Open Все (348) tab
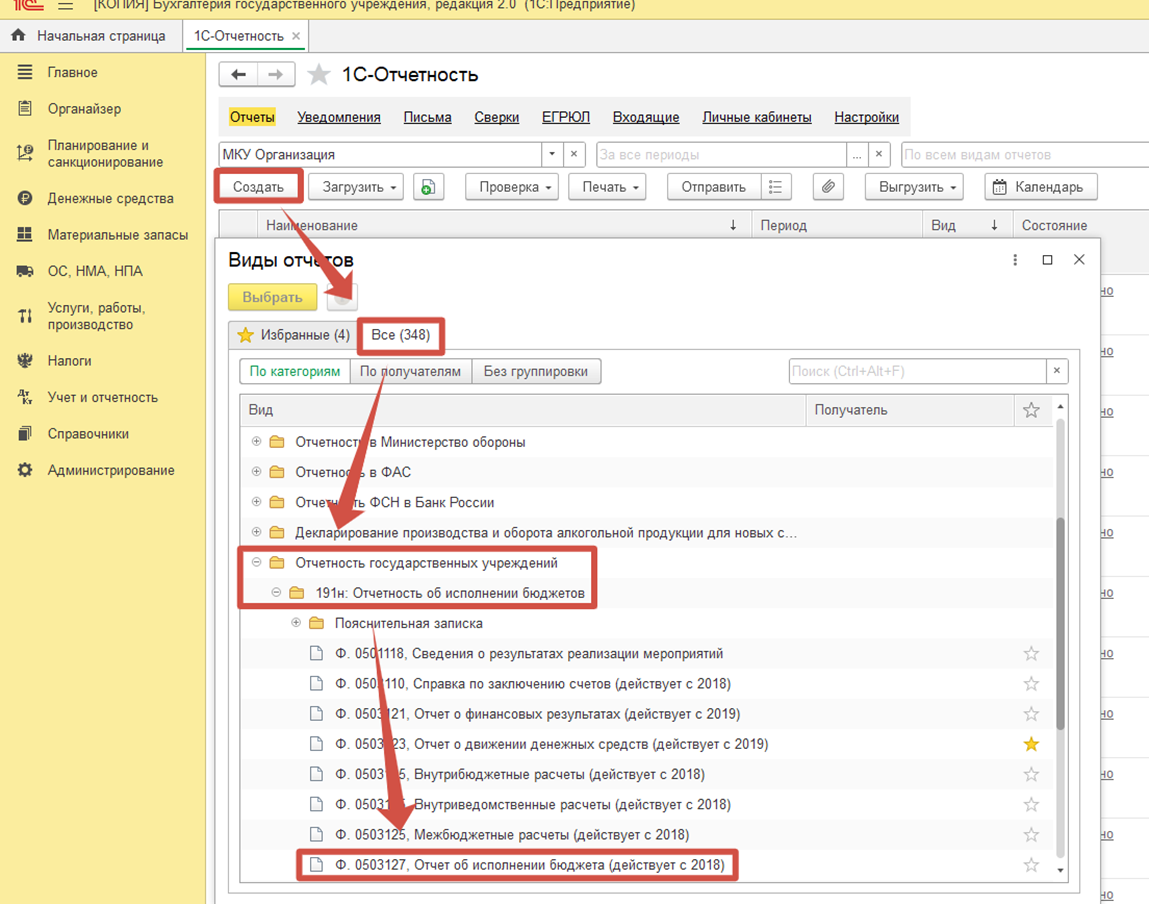 coord(400,335)
